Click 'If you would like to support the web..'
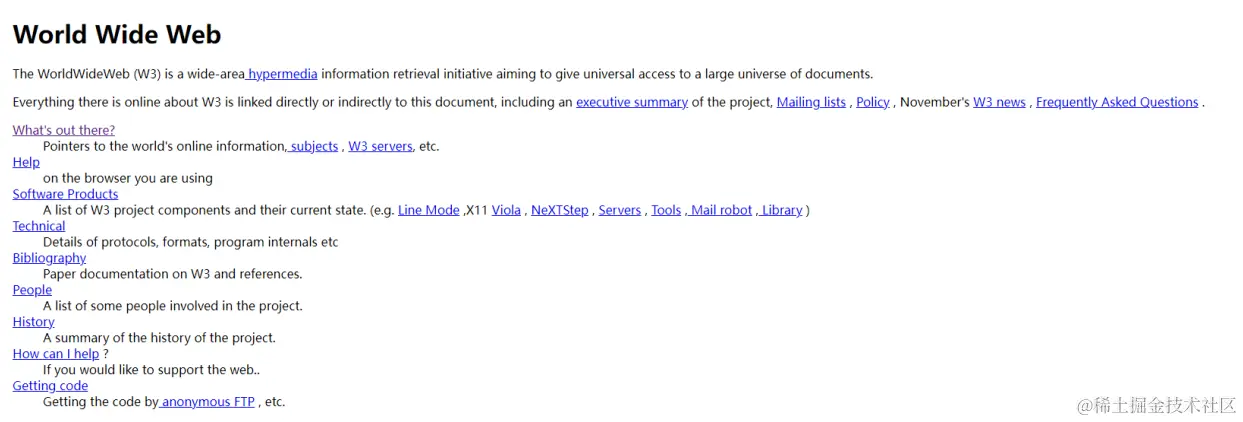This screenshot has height=422, width=1243. [151, 370]
